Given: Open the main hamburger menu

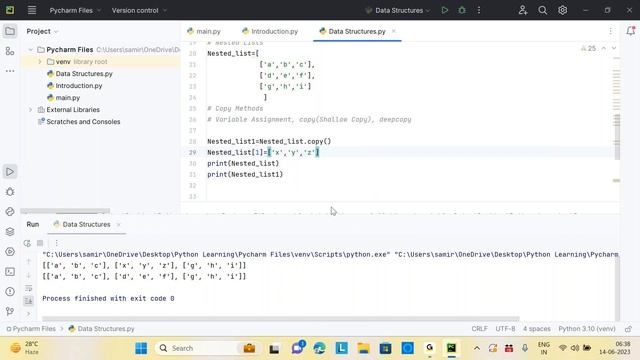Looking at the screenshot, I should pyautogui.click(x=32, y=10).
